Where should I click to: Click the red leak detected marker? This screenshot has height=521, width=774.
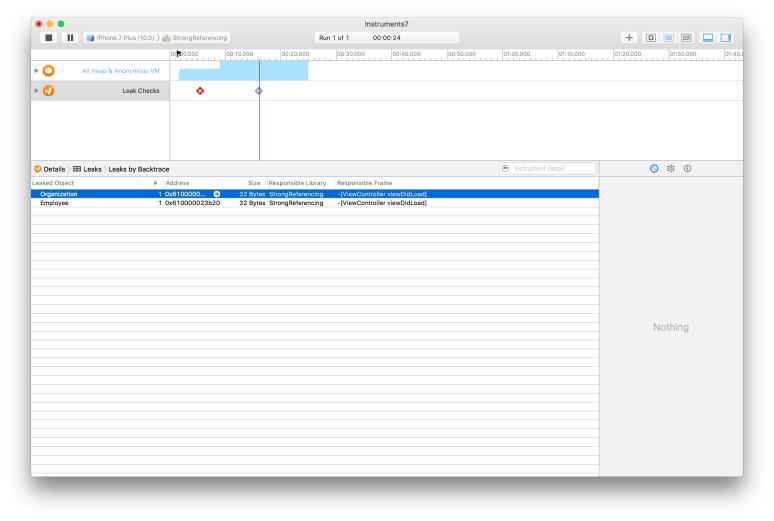click(200, 91)
